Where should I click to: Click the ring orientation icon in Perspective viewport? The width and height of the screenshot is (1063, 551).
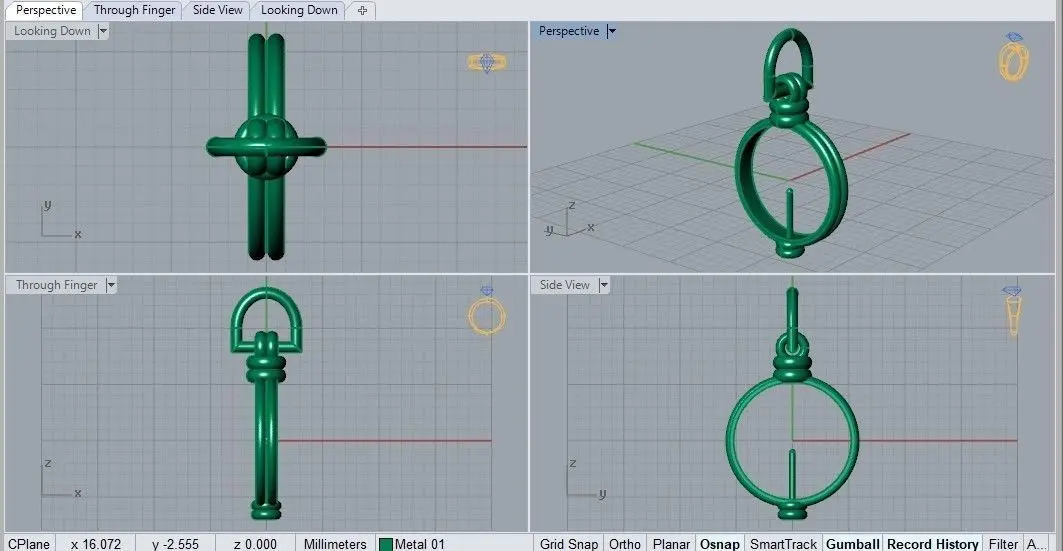tap(1014, 58)
